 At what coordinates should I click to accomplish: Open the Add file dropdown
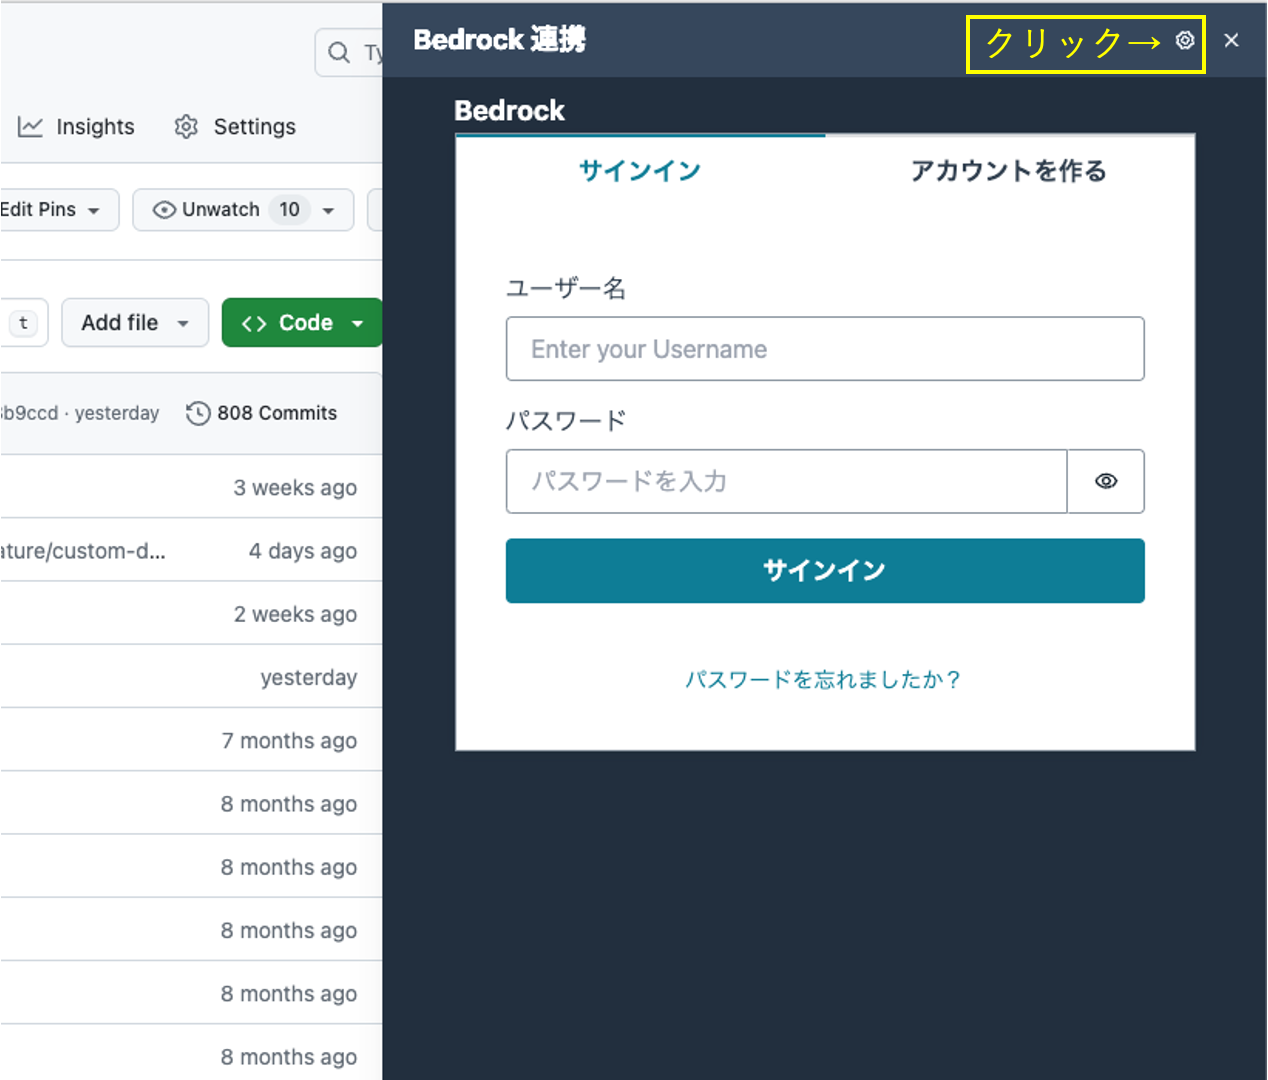[135, 323]
